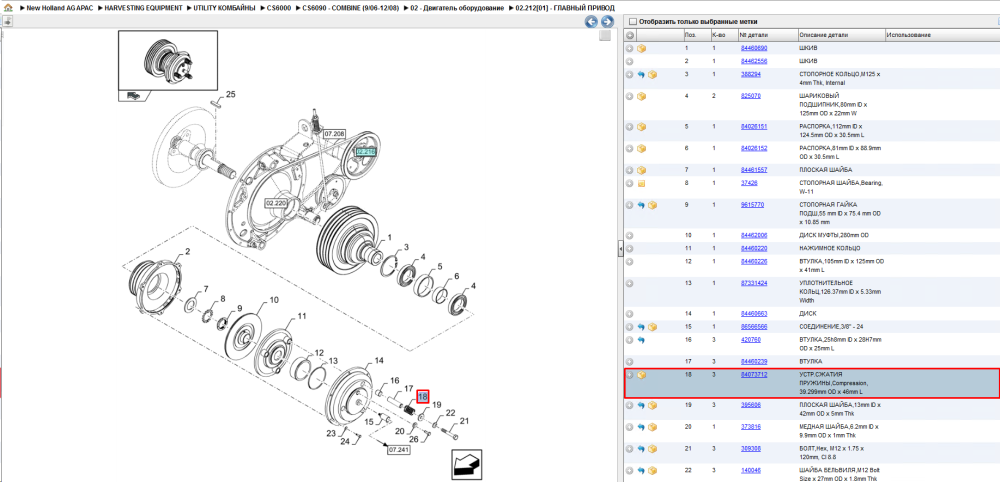The height and width of the screenshot is (482, 1000).
Task: Check 'Отобразить только выбранные метки' checkbox
Action: click(632, 22)
